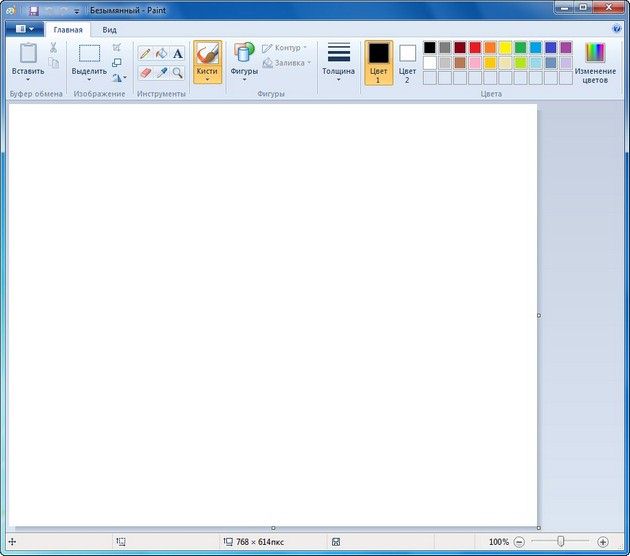Click the zoom out minus button

point(519,542)
